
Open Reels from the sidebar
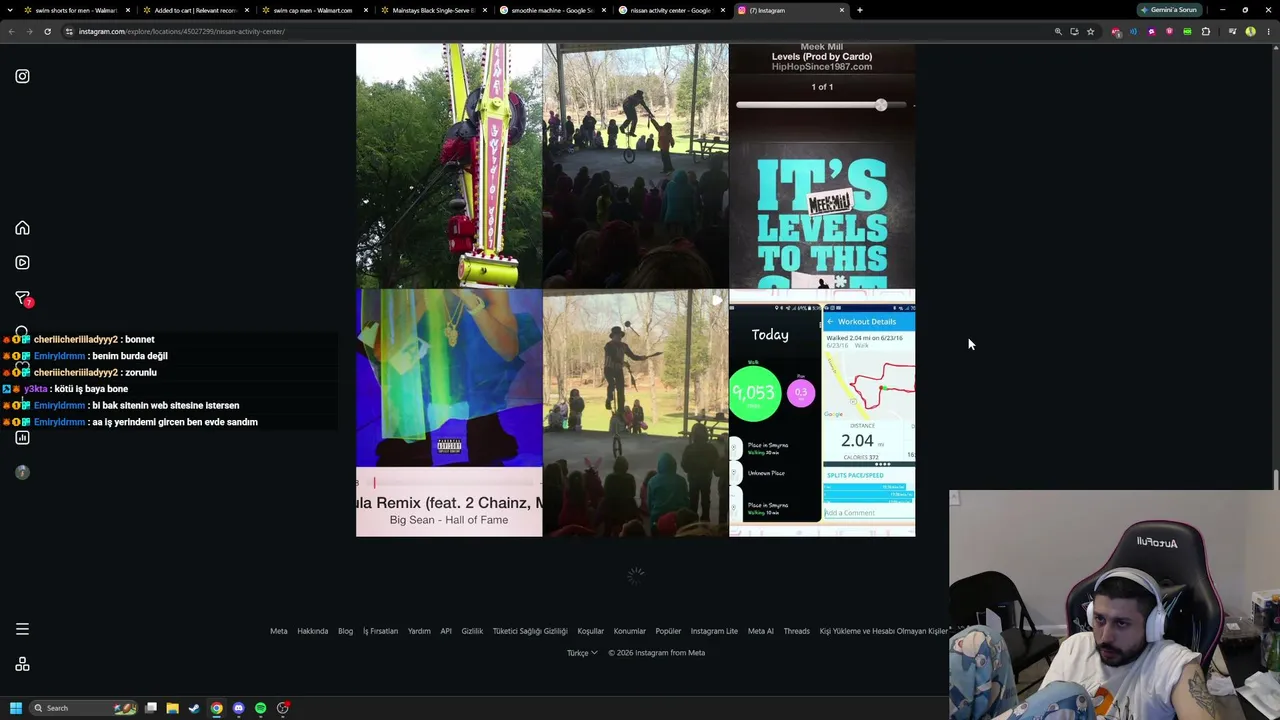tap(22, 262)
